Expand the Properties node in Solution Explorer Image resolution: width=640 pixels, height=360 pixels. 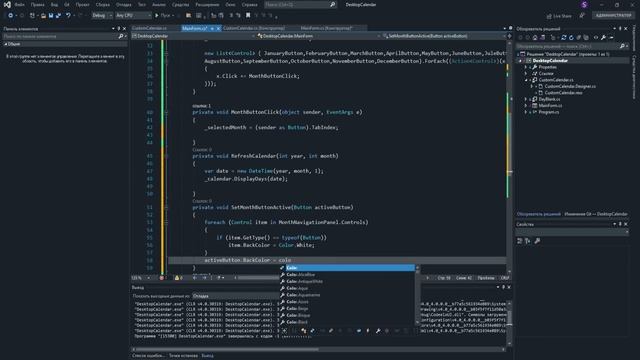526,67
